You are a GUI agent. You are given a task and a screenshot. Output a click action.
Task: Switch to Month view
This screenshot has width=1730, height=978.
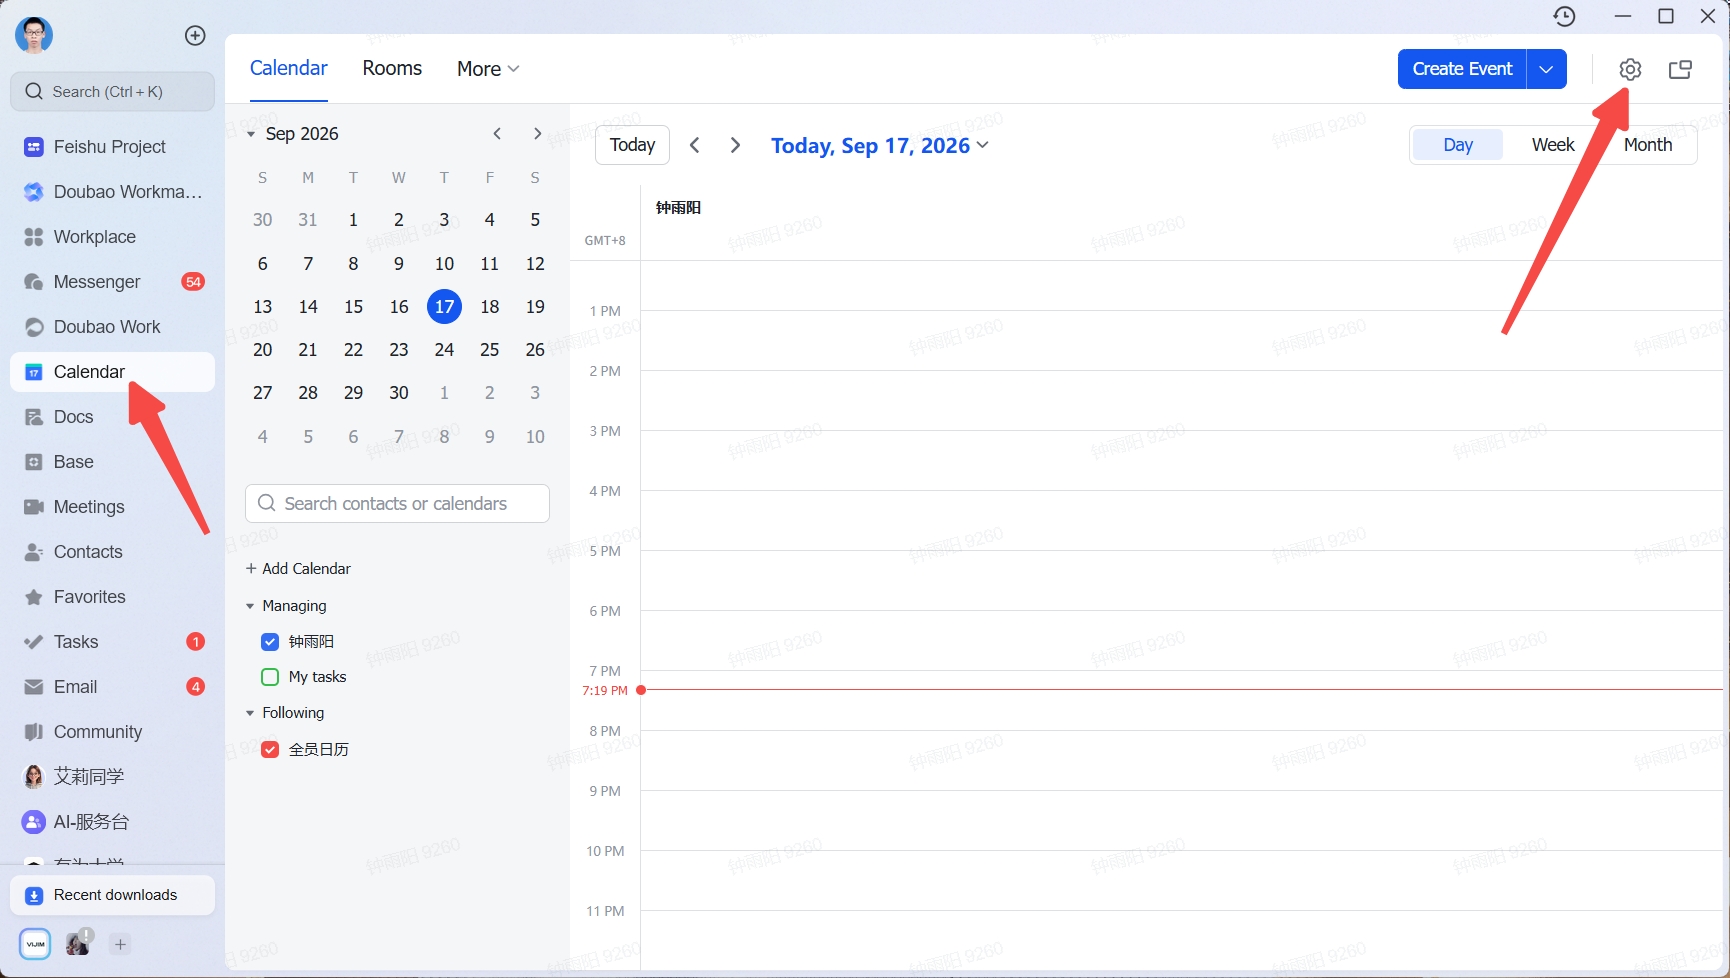click(x=1648, y=145)
